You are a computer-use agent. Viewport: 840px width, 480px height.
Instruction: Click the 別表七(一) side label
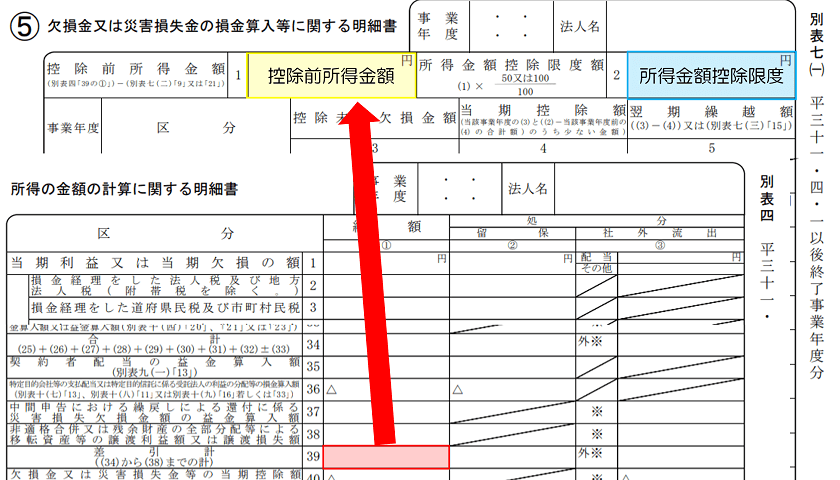pos(816,45)
